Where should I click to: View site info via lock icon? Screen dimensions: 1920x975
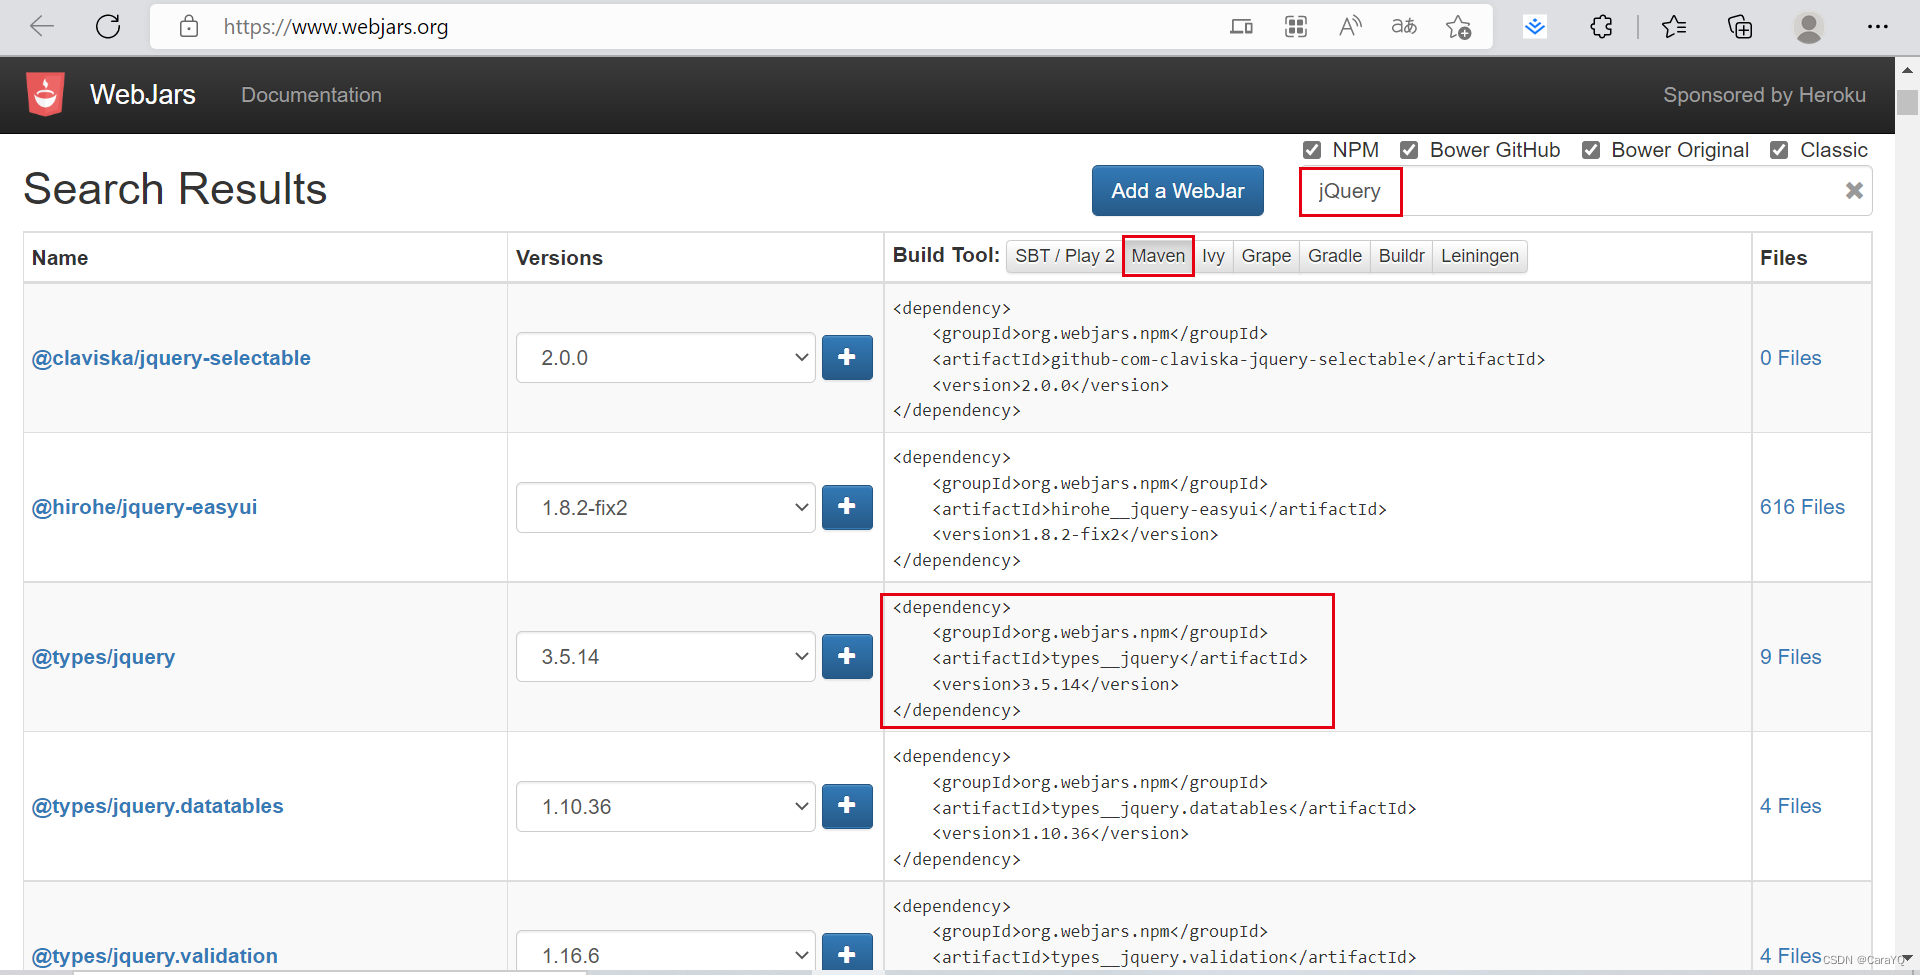click(189, 27)
